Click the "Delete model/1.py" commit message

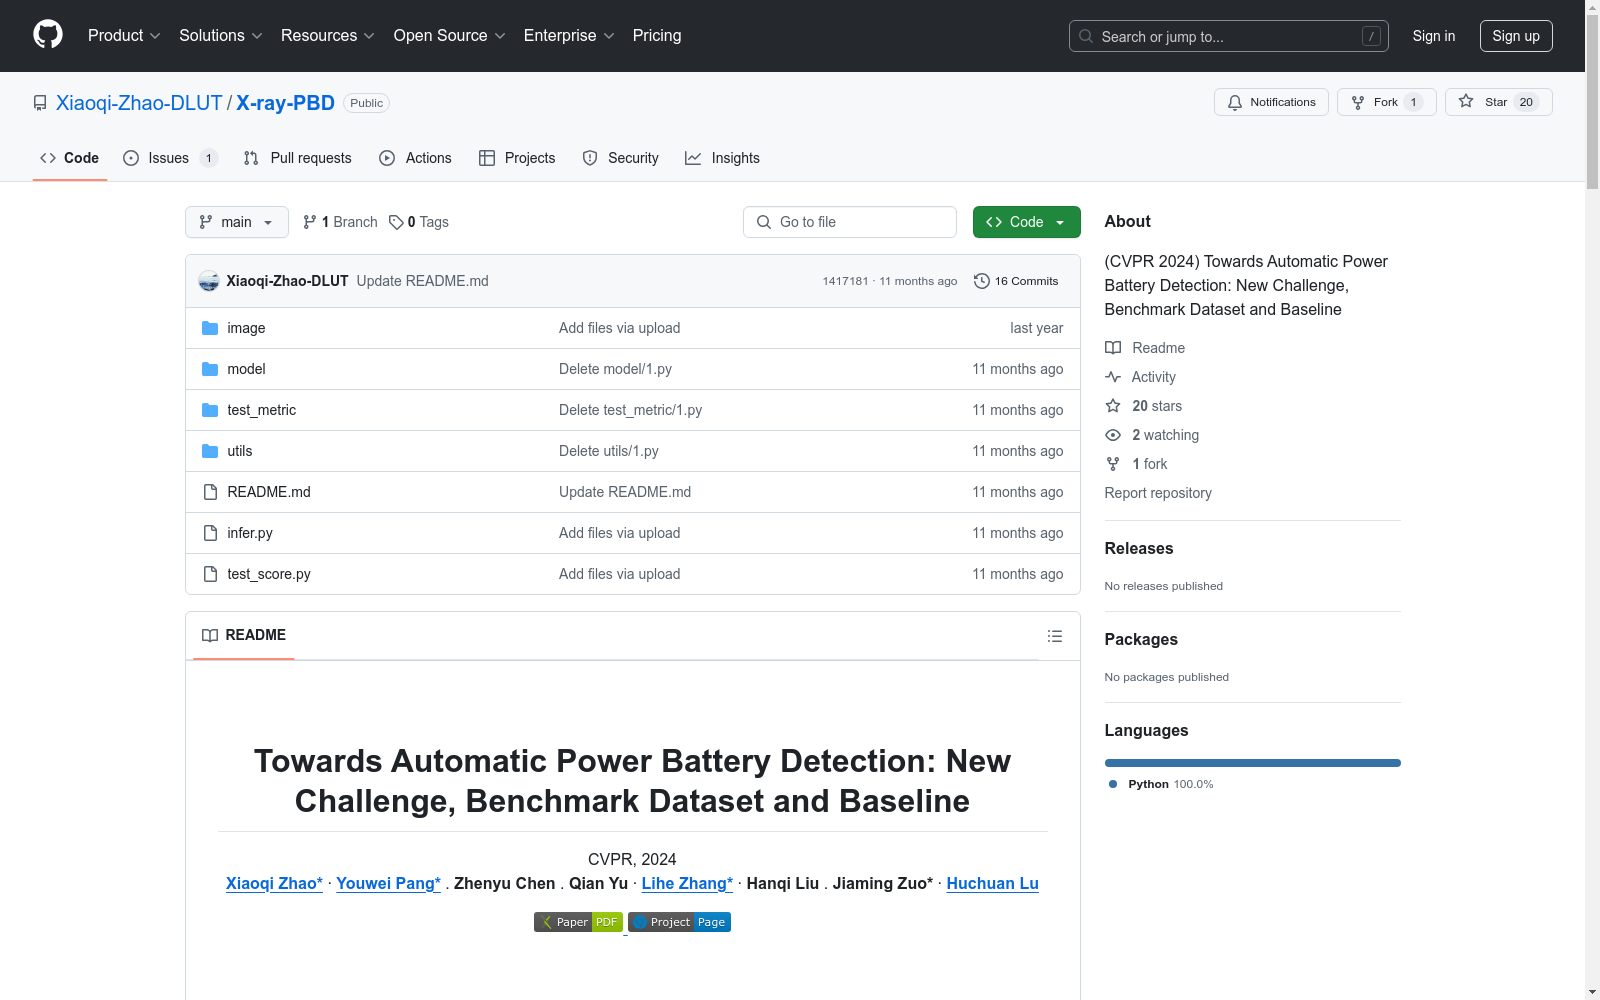(x=615, y=369)
